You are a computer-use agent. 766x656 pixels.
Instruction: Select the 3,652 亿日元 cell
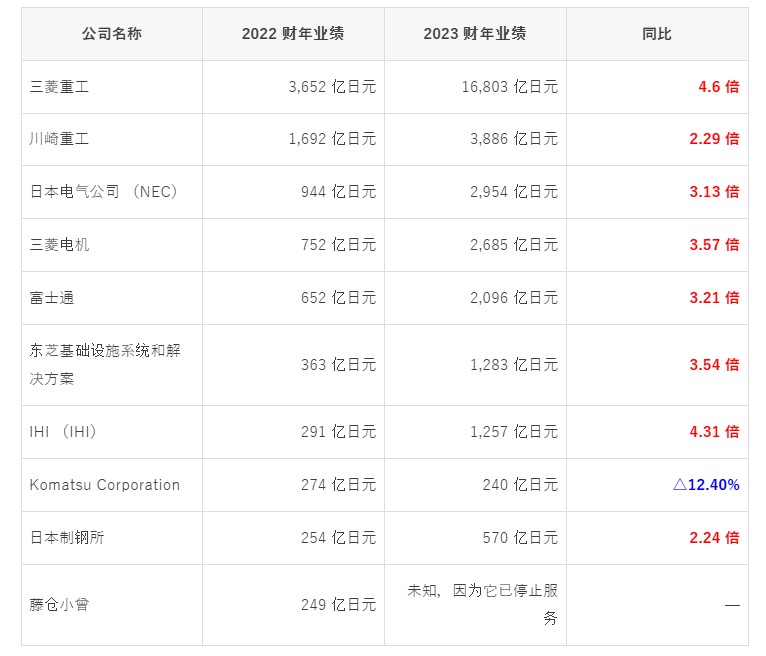pyautogui.click(x=294, y=87)
